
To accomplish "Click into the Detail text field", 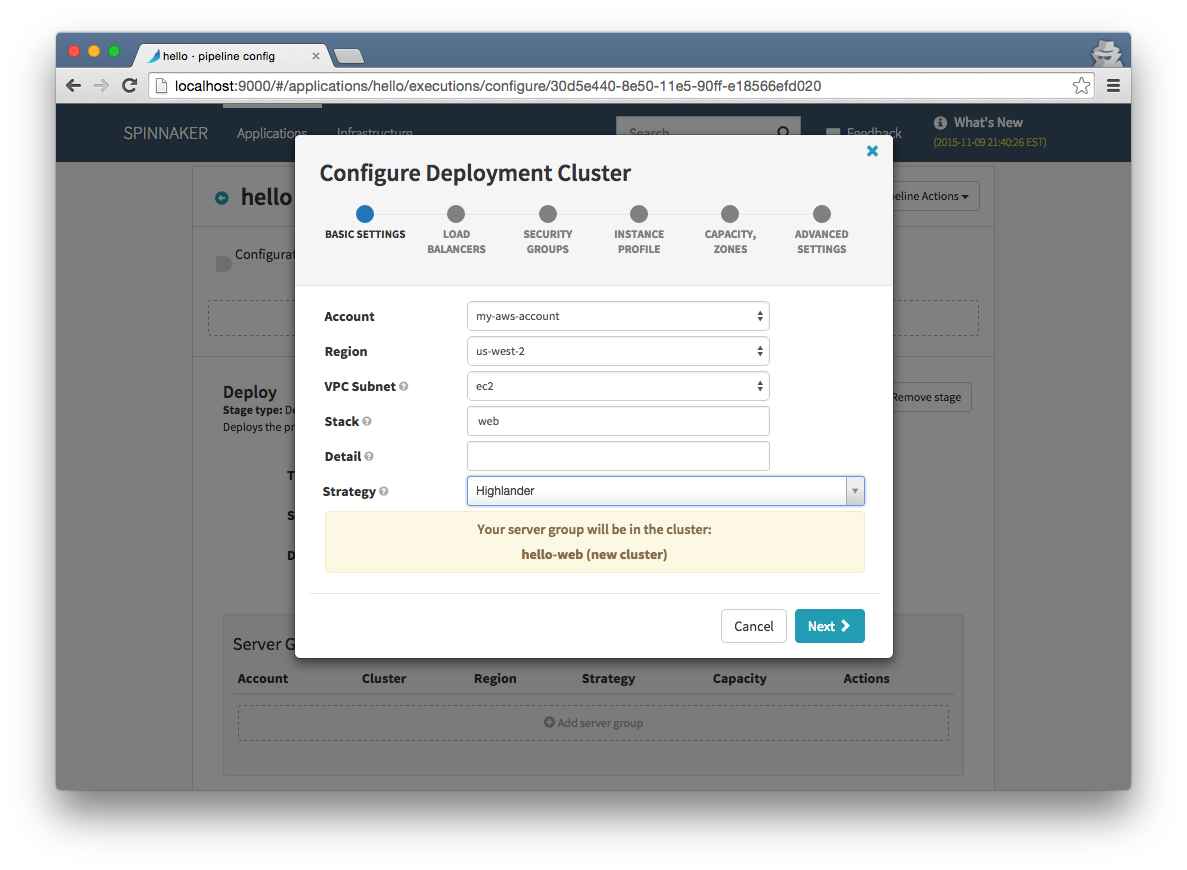I will coord(618,457).
